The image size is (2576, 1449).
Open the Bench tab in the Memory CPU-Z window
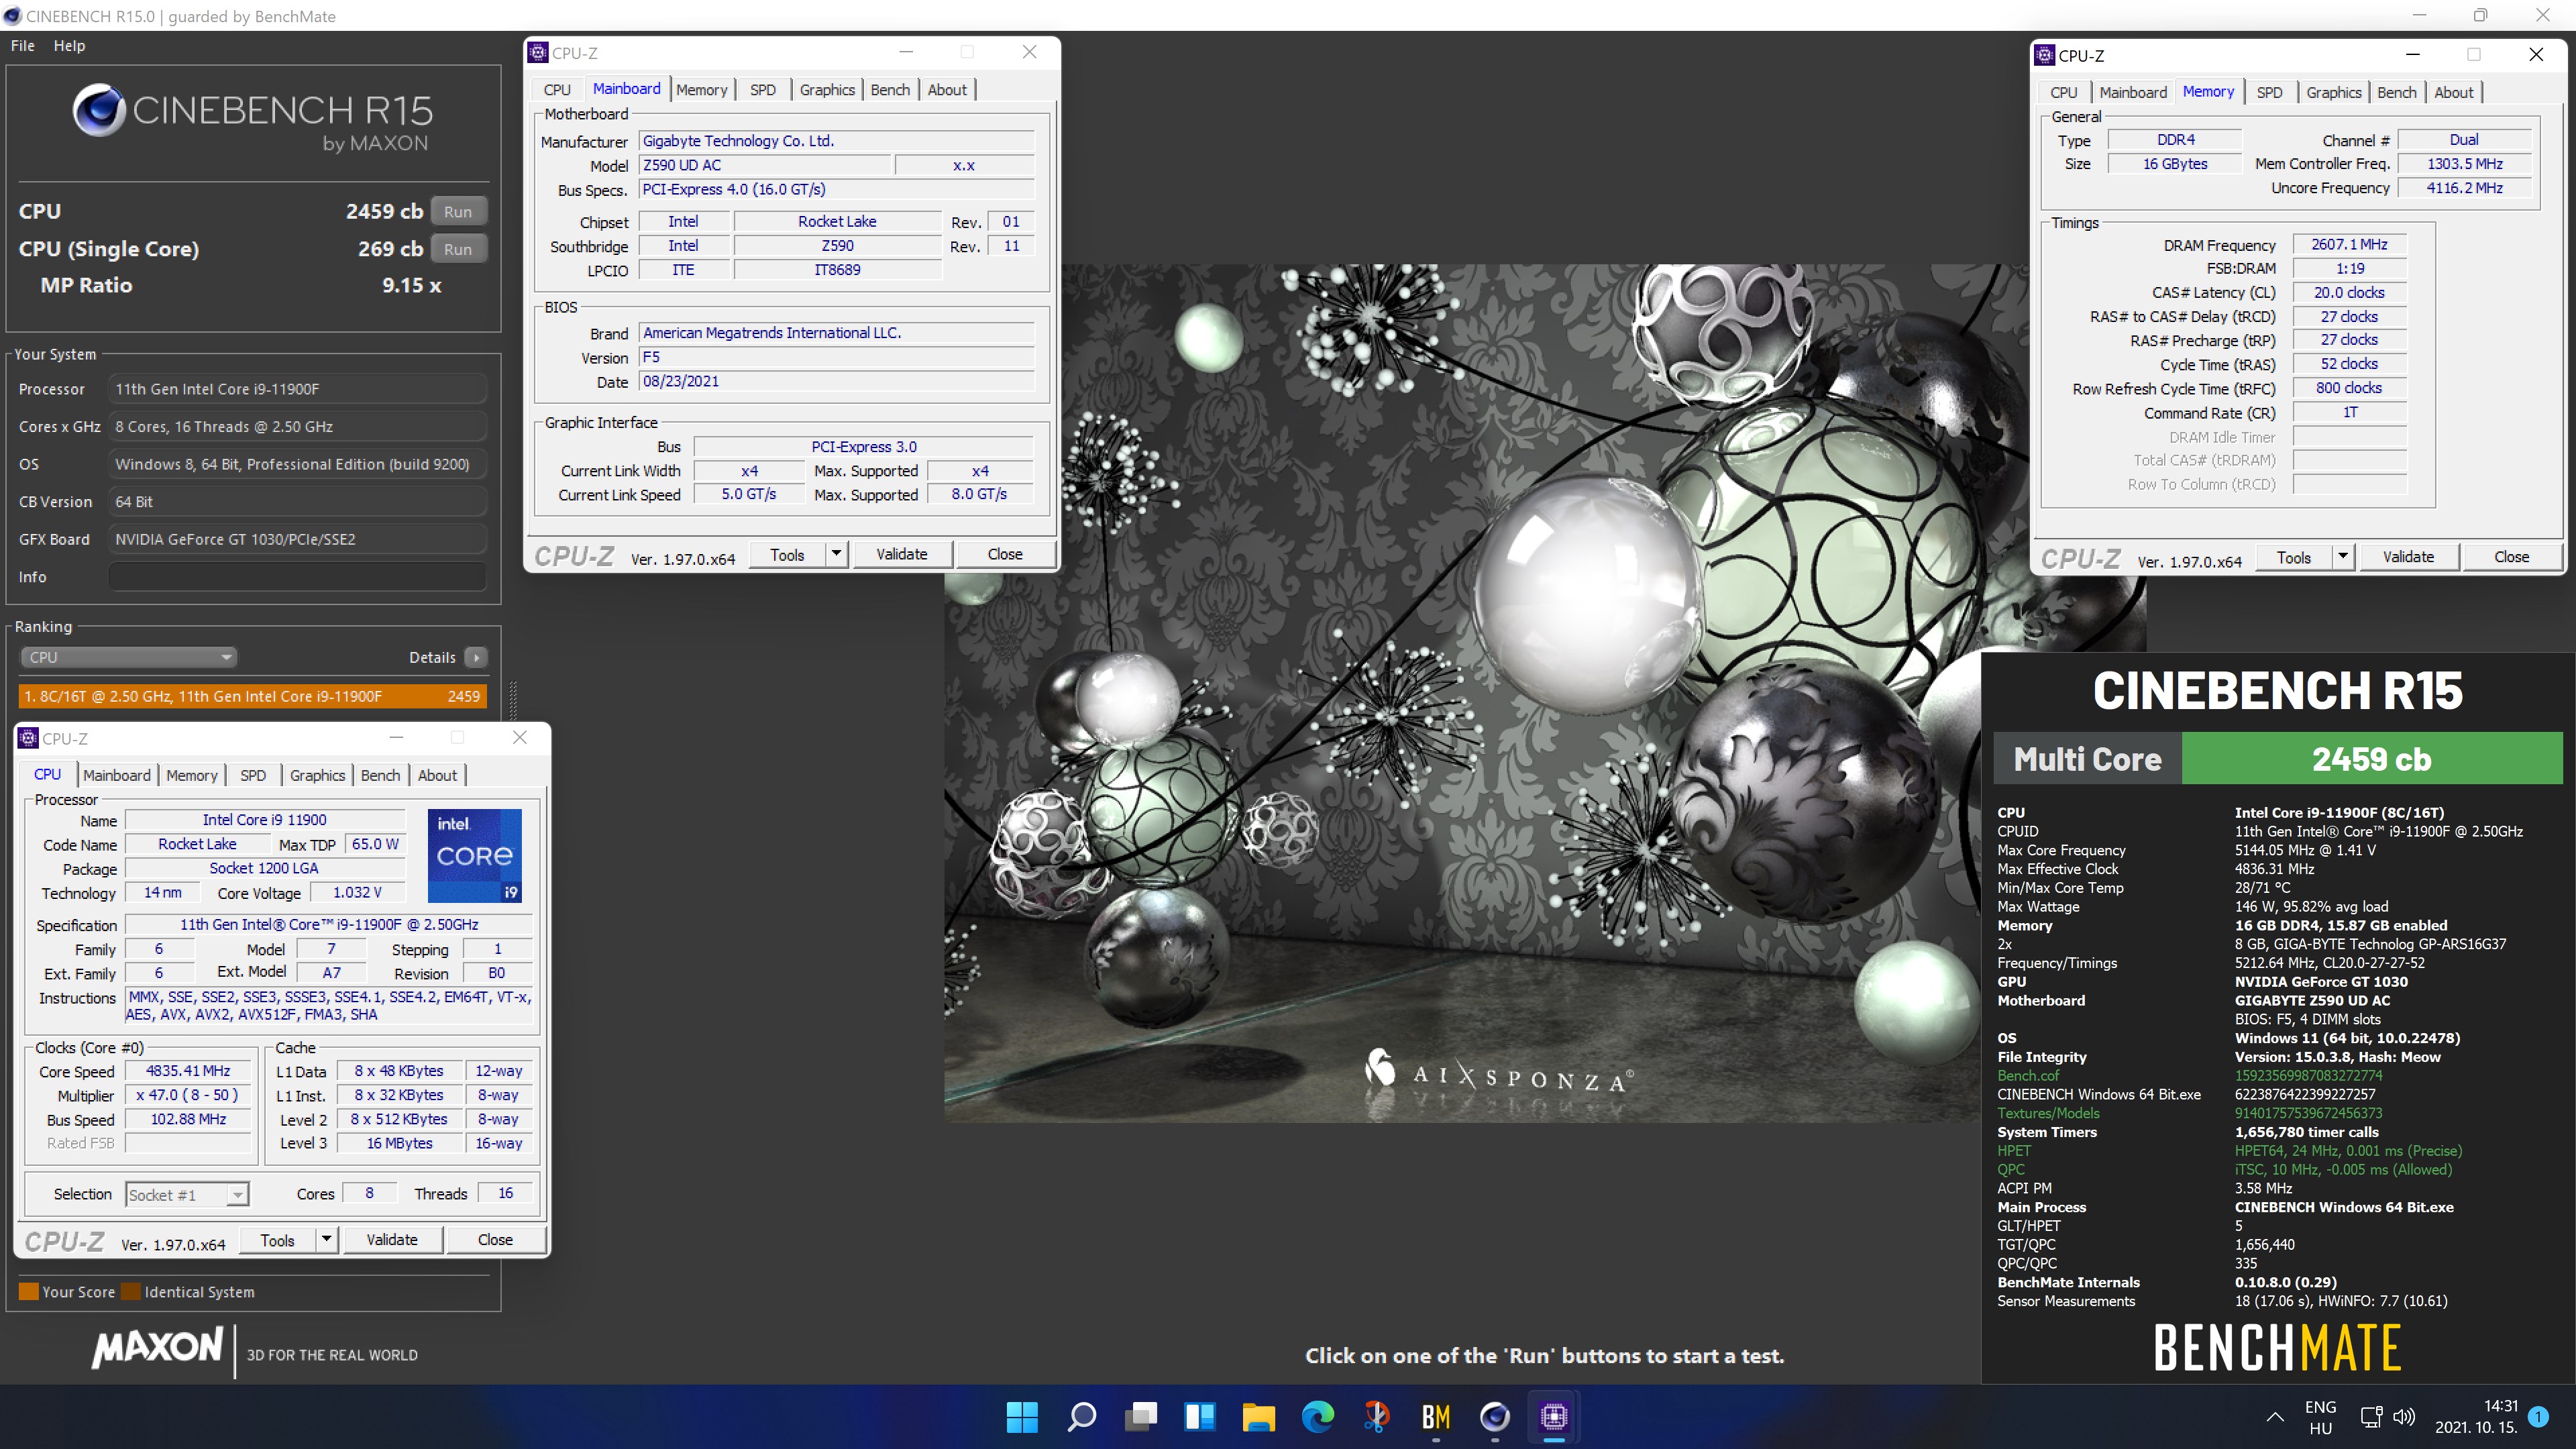click(2396, 92)
